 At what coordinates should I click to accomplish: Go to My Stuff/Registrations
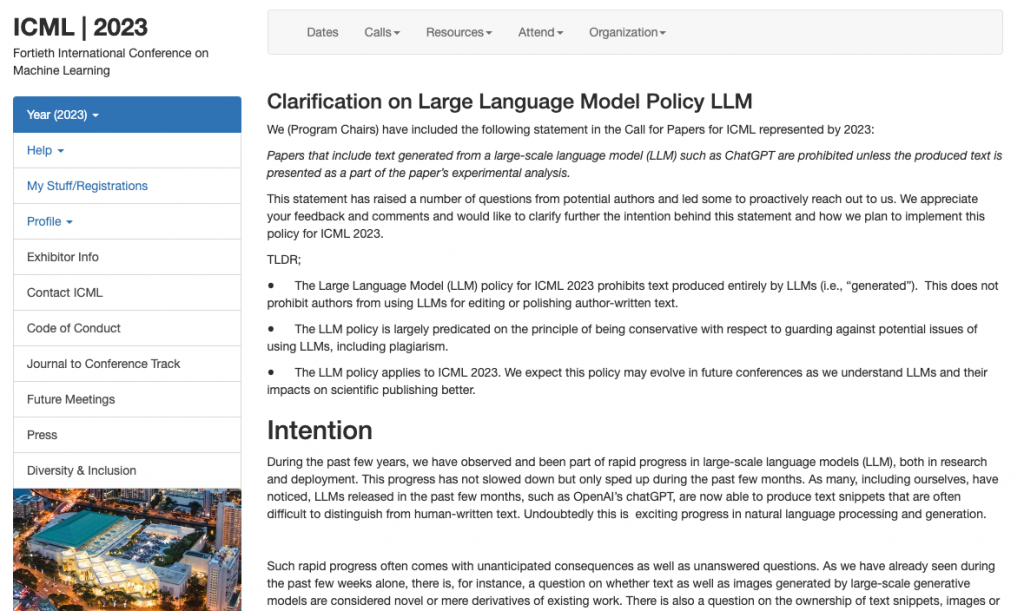127,186
